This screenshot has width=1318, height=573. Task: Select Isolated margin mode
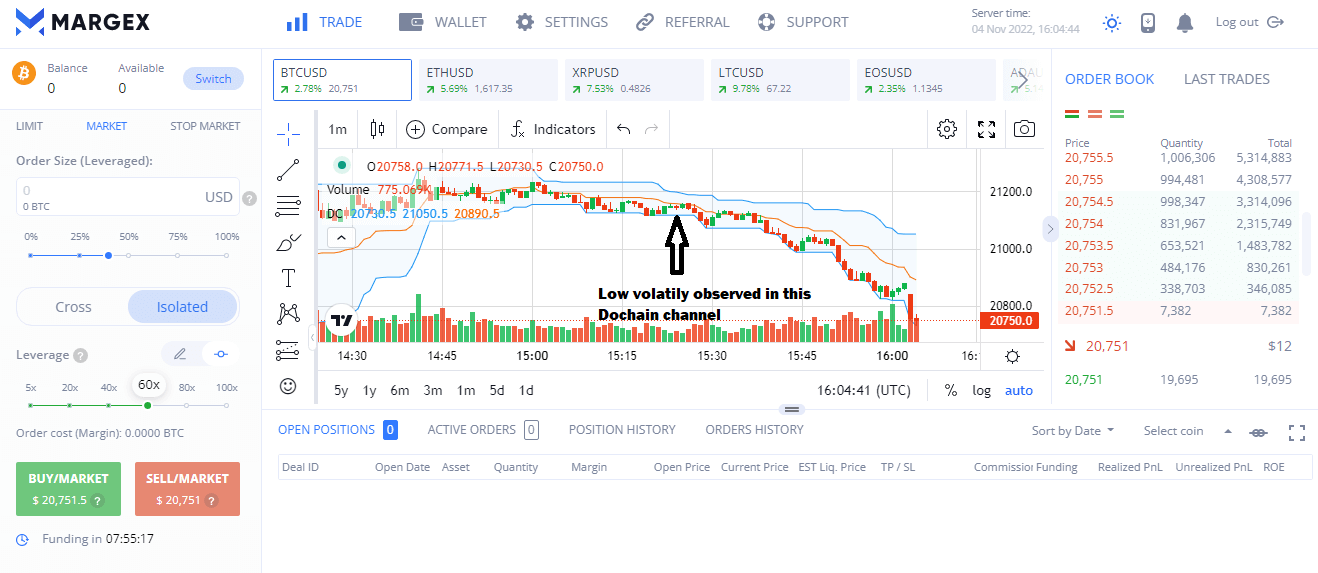point(182,307)
